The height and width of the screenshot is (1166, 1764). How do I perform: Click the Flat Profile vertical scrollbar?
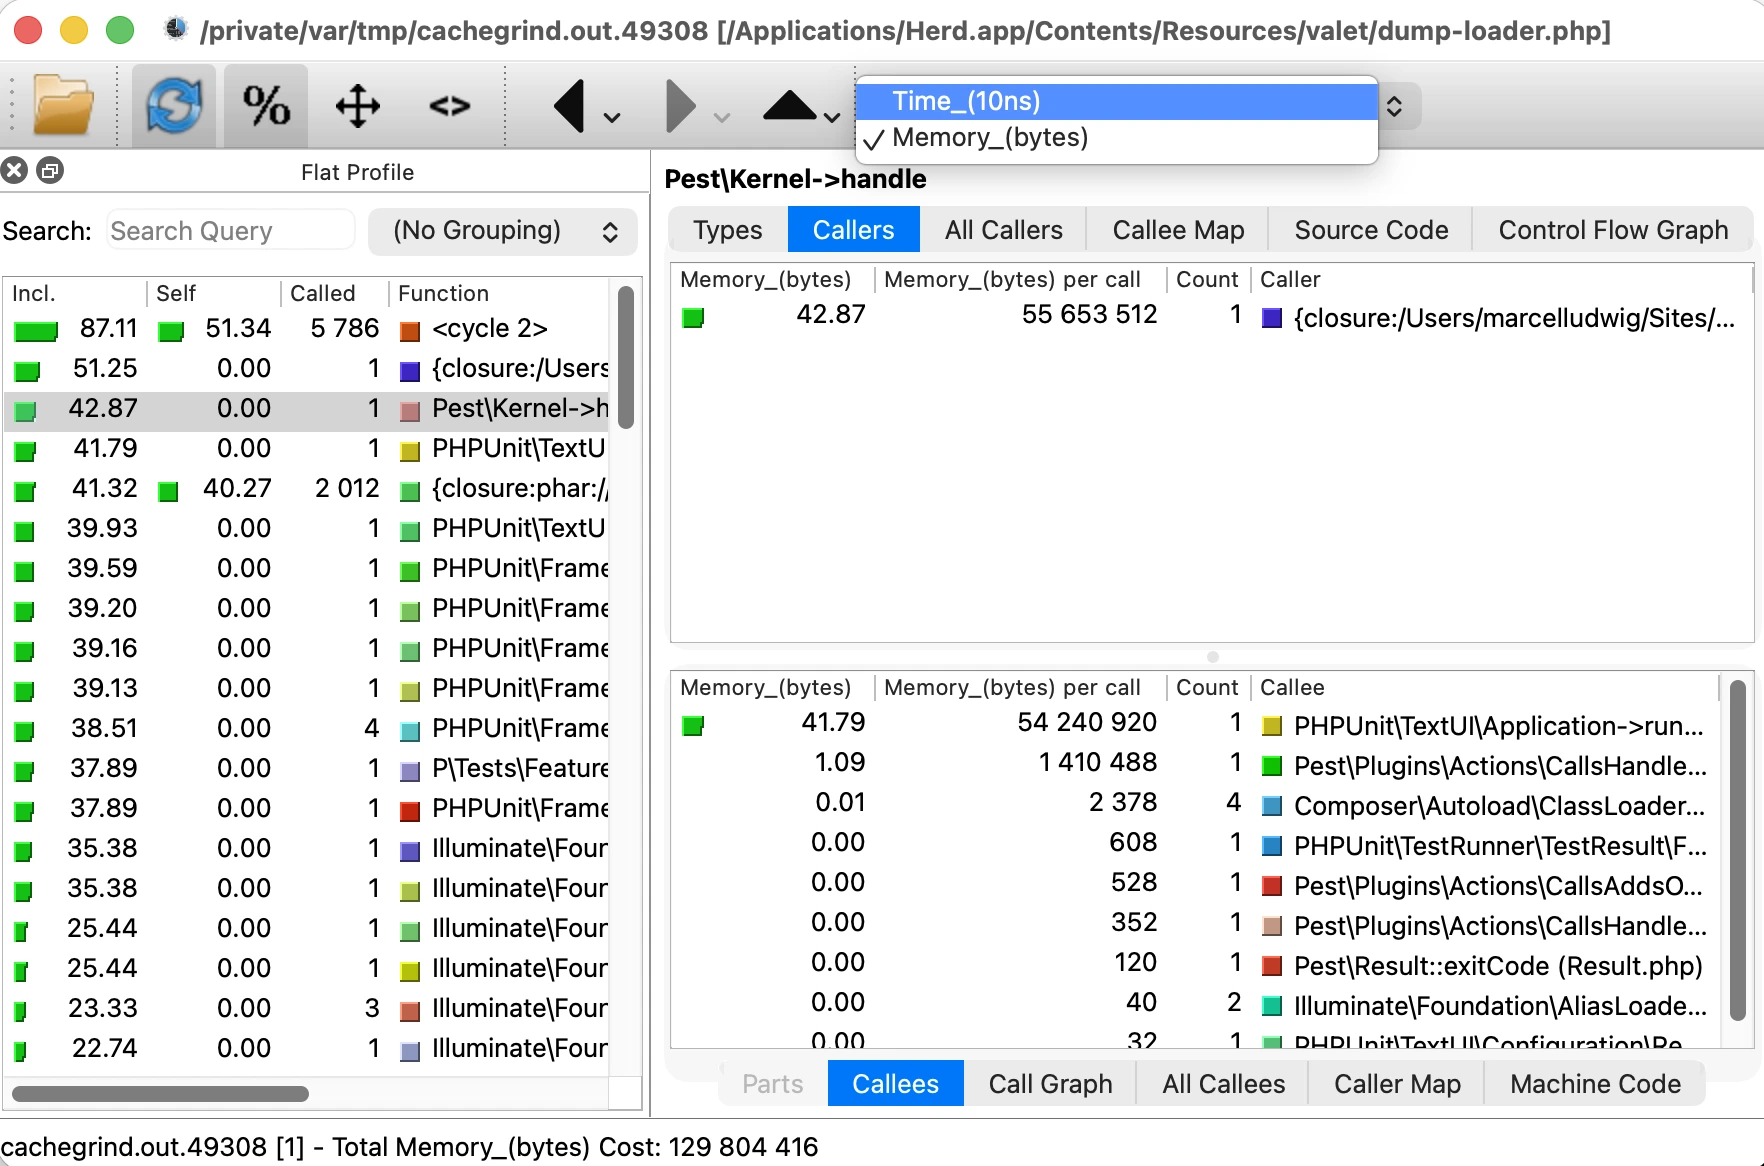pyautogui.click(x=626, y=358)
